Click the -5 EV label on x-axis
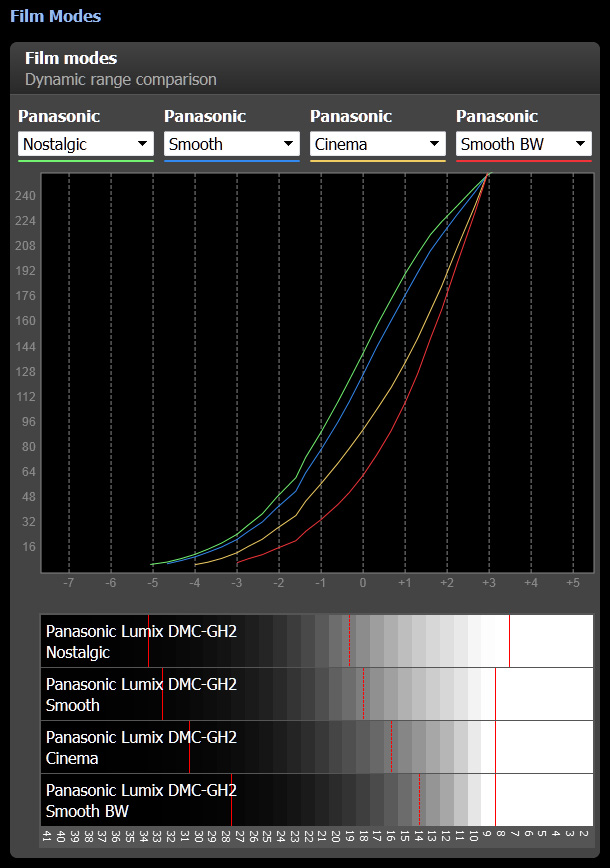 [x=153, y=583]
